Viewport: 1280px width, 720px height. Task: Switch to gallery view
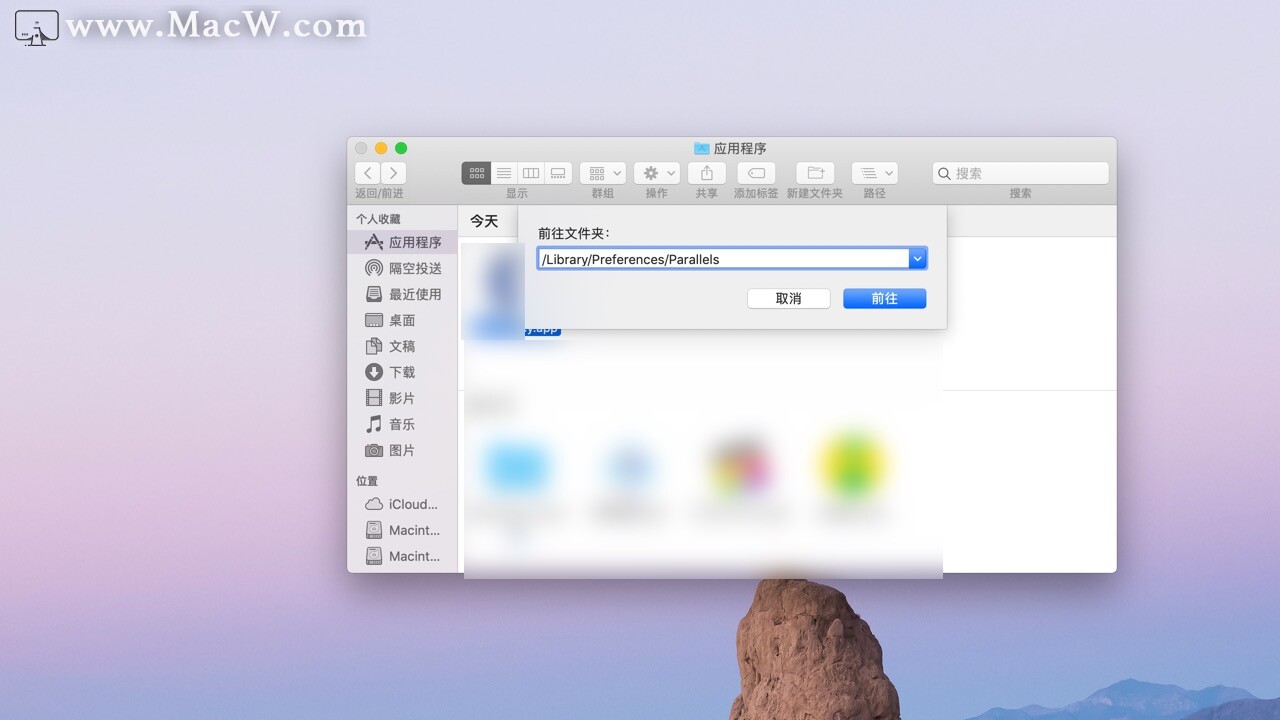coord(558,173)
